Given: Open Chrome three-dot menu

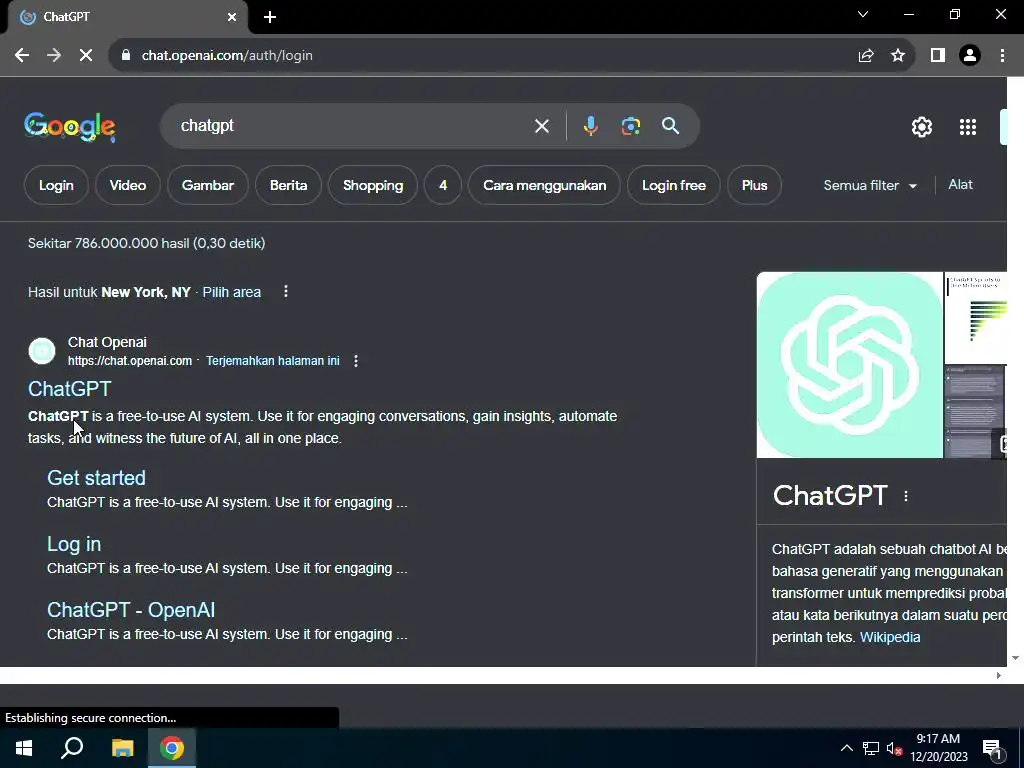Looking at the screenshot, I should point(1002,56).
